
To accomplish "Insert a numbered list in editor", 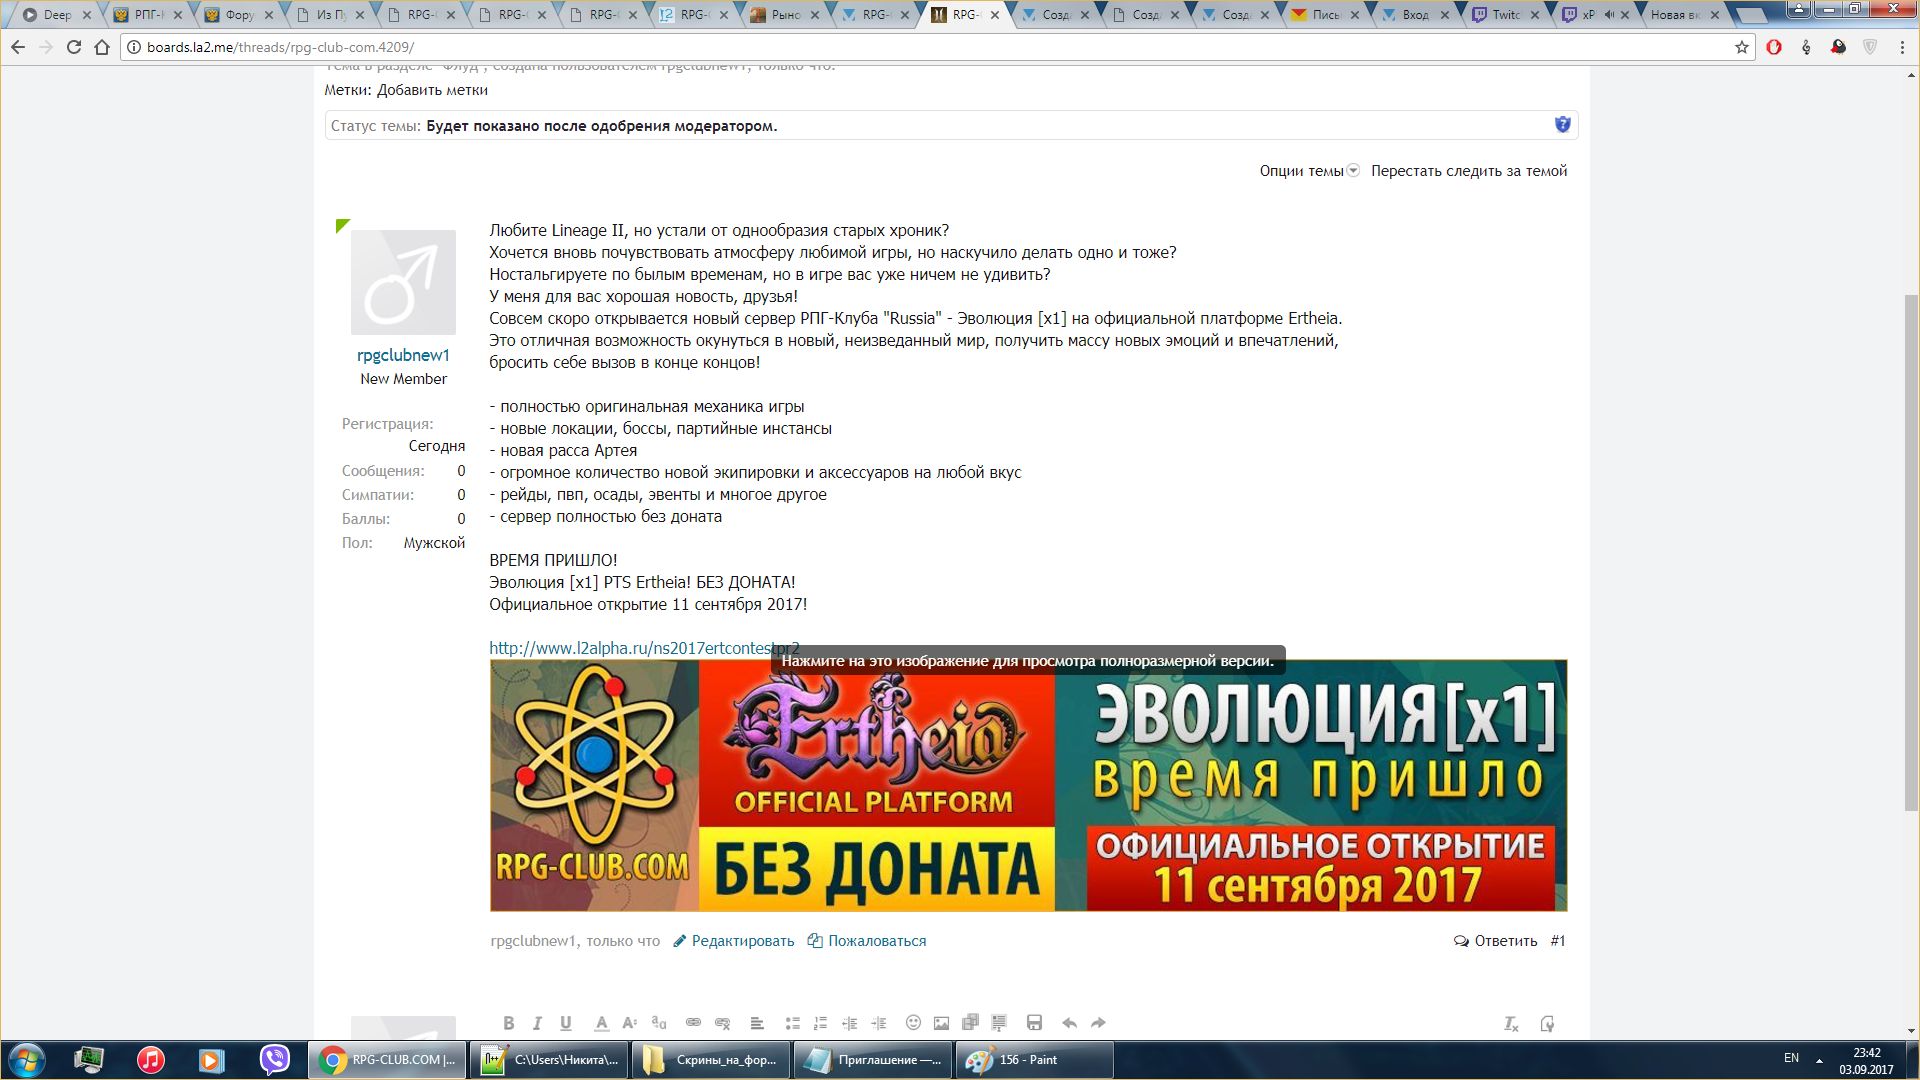I will tap(821, 1023).
